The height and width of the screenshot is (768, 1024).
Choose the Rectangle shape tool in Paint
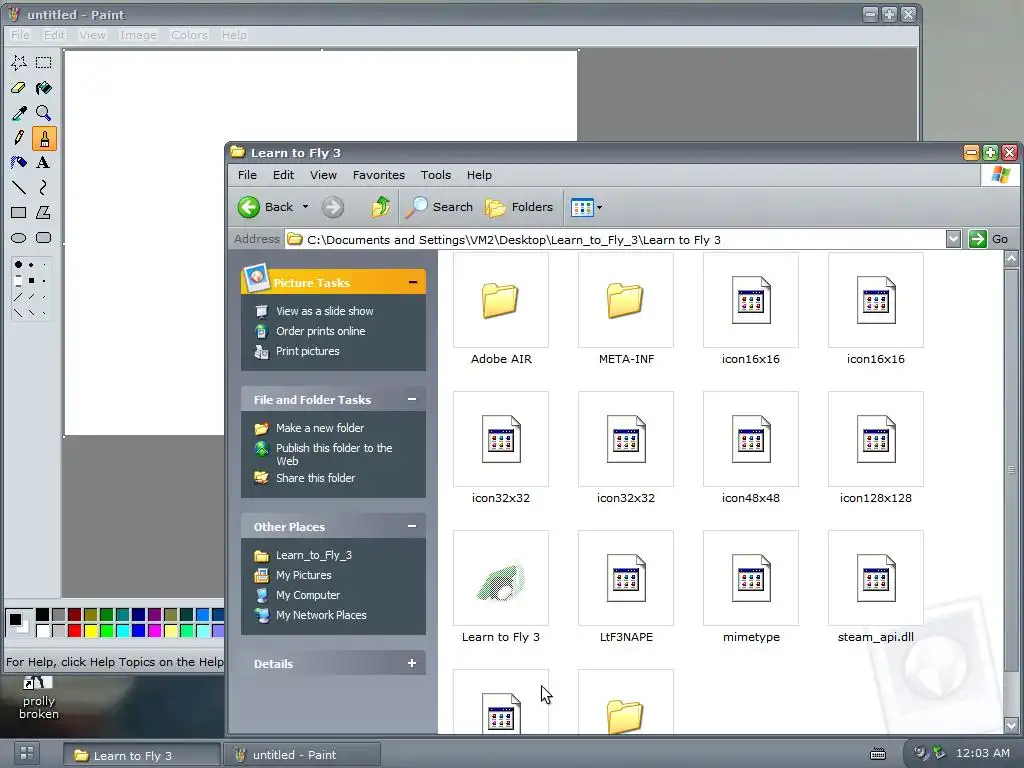19,213
